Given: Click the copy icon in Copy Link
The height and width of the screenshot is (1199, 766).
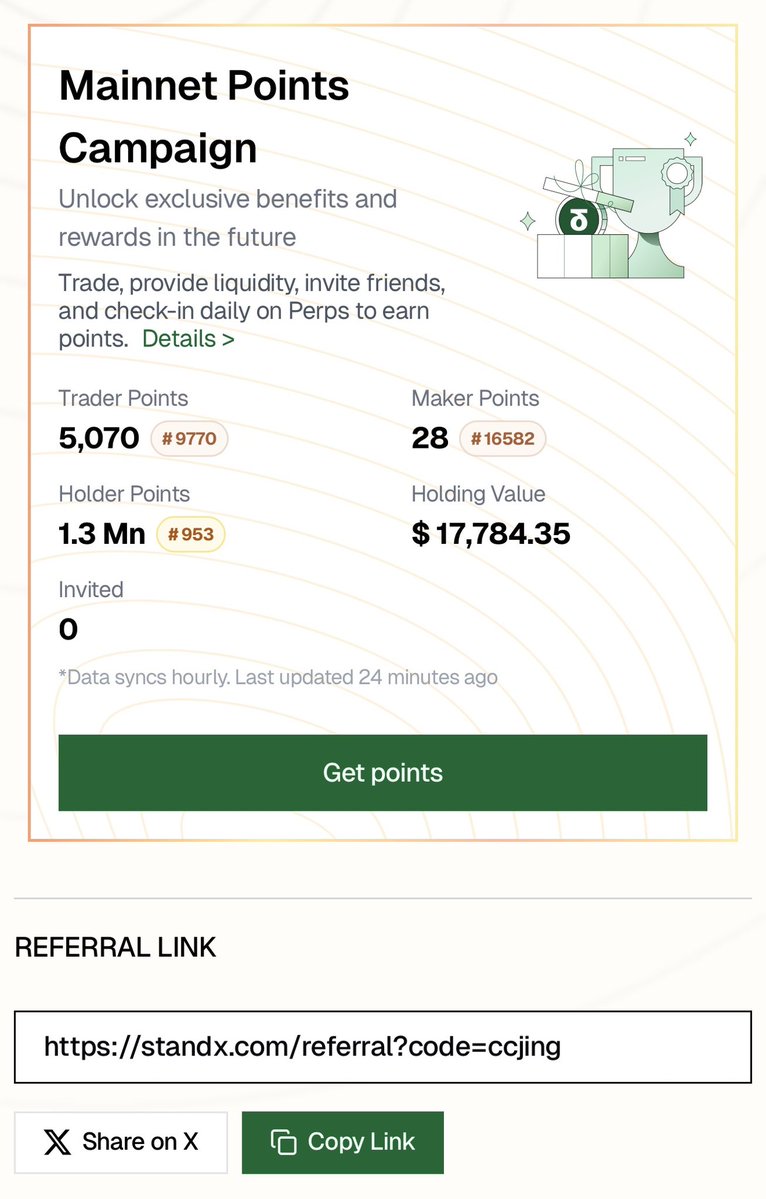Looking at the screenshot, I should pyautogui.click(x=284, y=1142).
